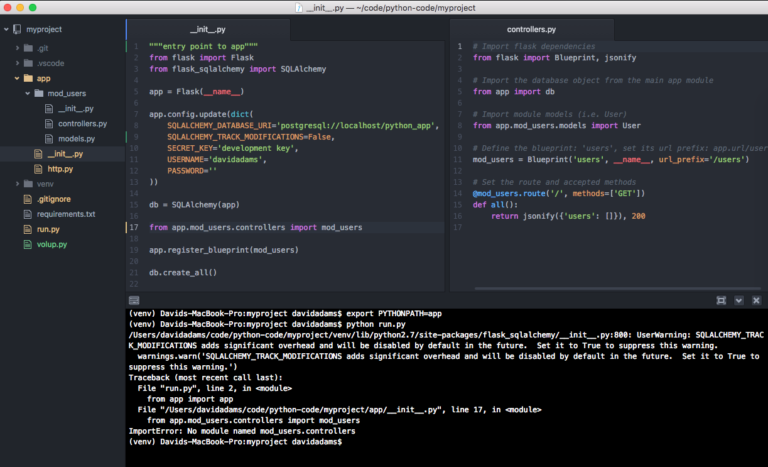Select the volup.py file
This screenshot has height=467, width=768.
point(52,244)
